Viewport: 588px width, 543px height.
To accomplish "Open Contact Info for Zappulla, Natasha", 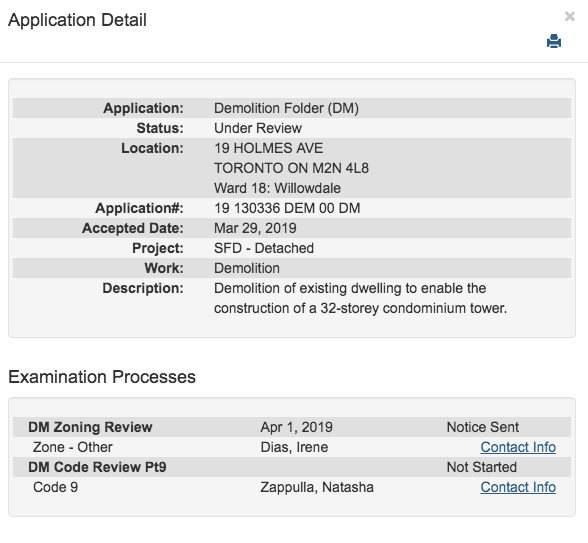I will [x=518, y=487].
